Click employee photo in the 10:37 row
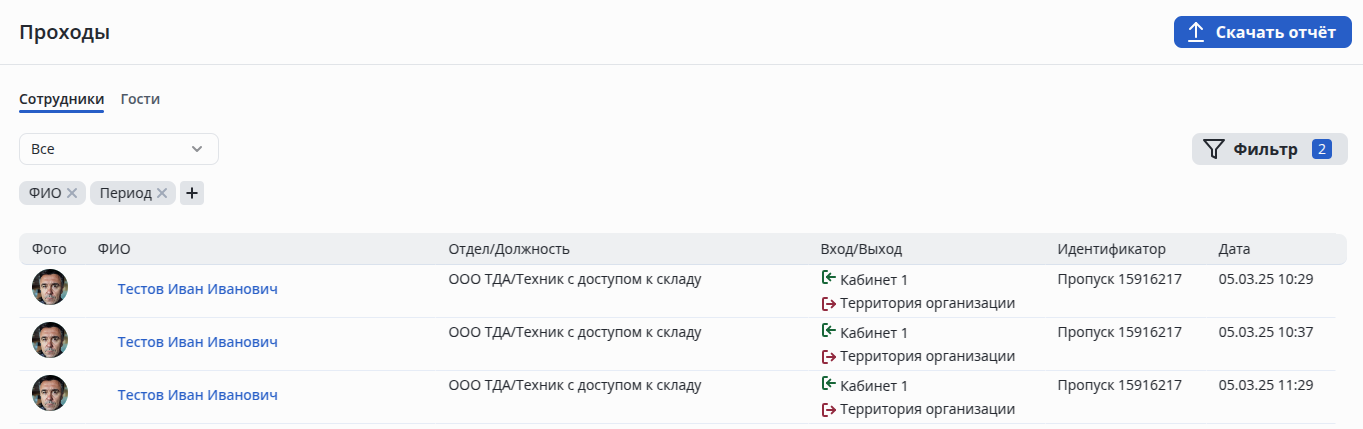The height and width of the screenshot is (429, 1363). pos(50,341)
